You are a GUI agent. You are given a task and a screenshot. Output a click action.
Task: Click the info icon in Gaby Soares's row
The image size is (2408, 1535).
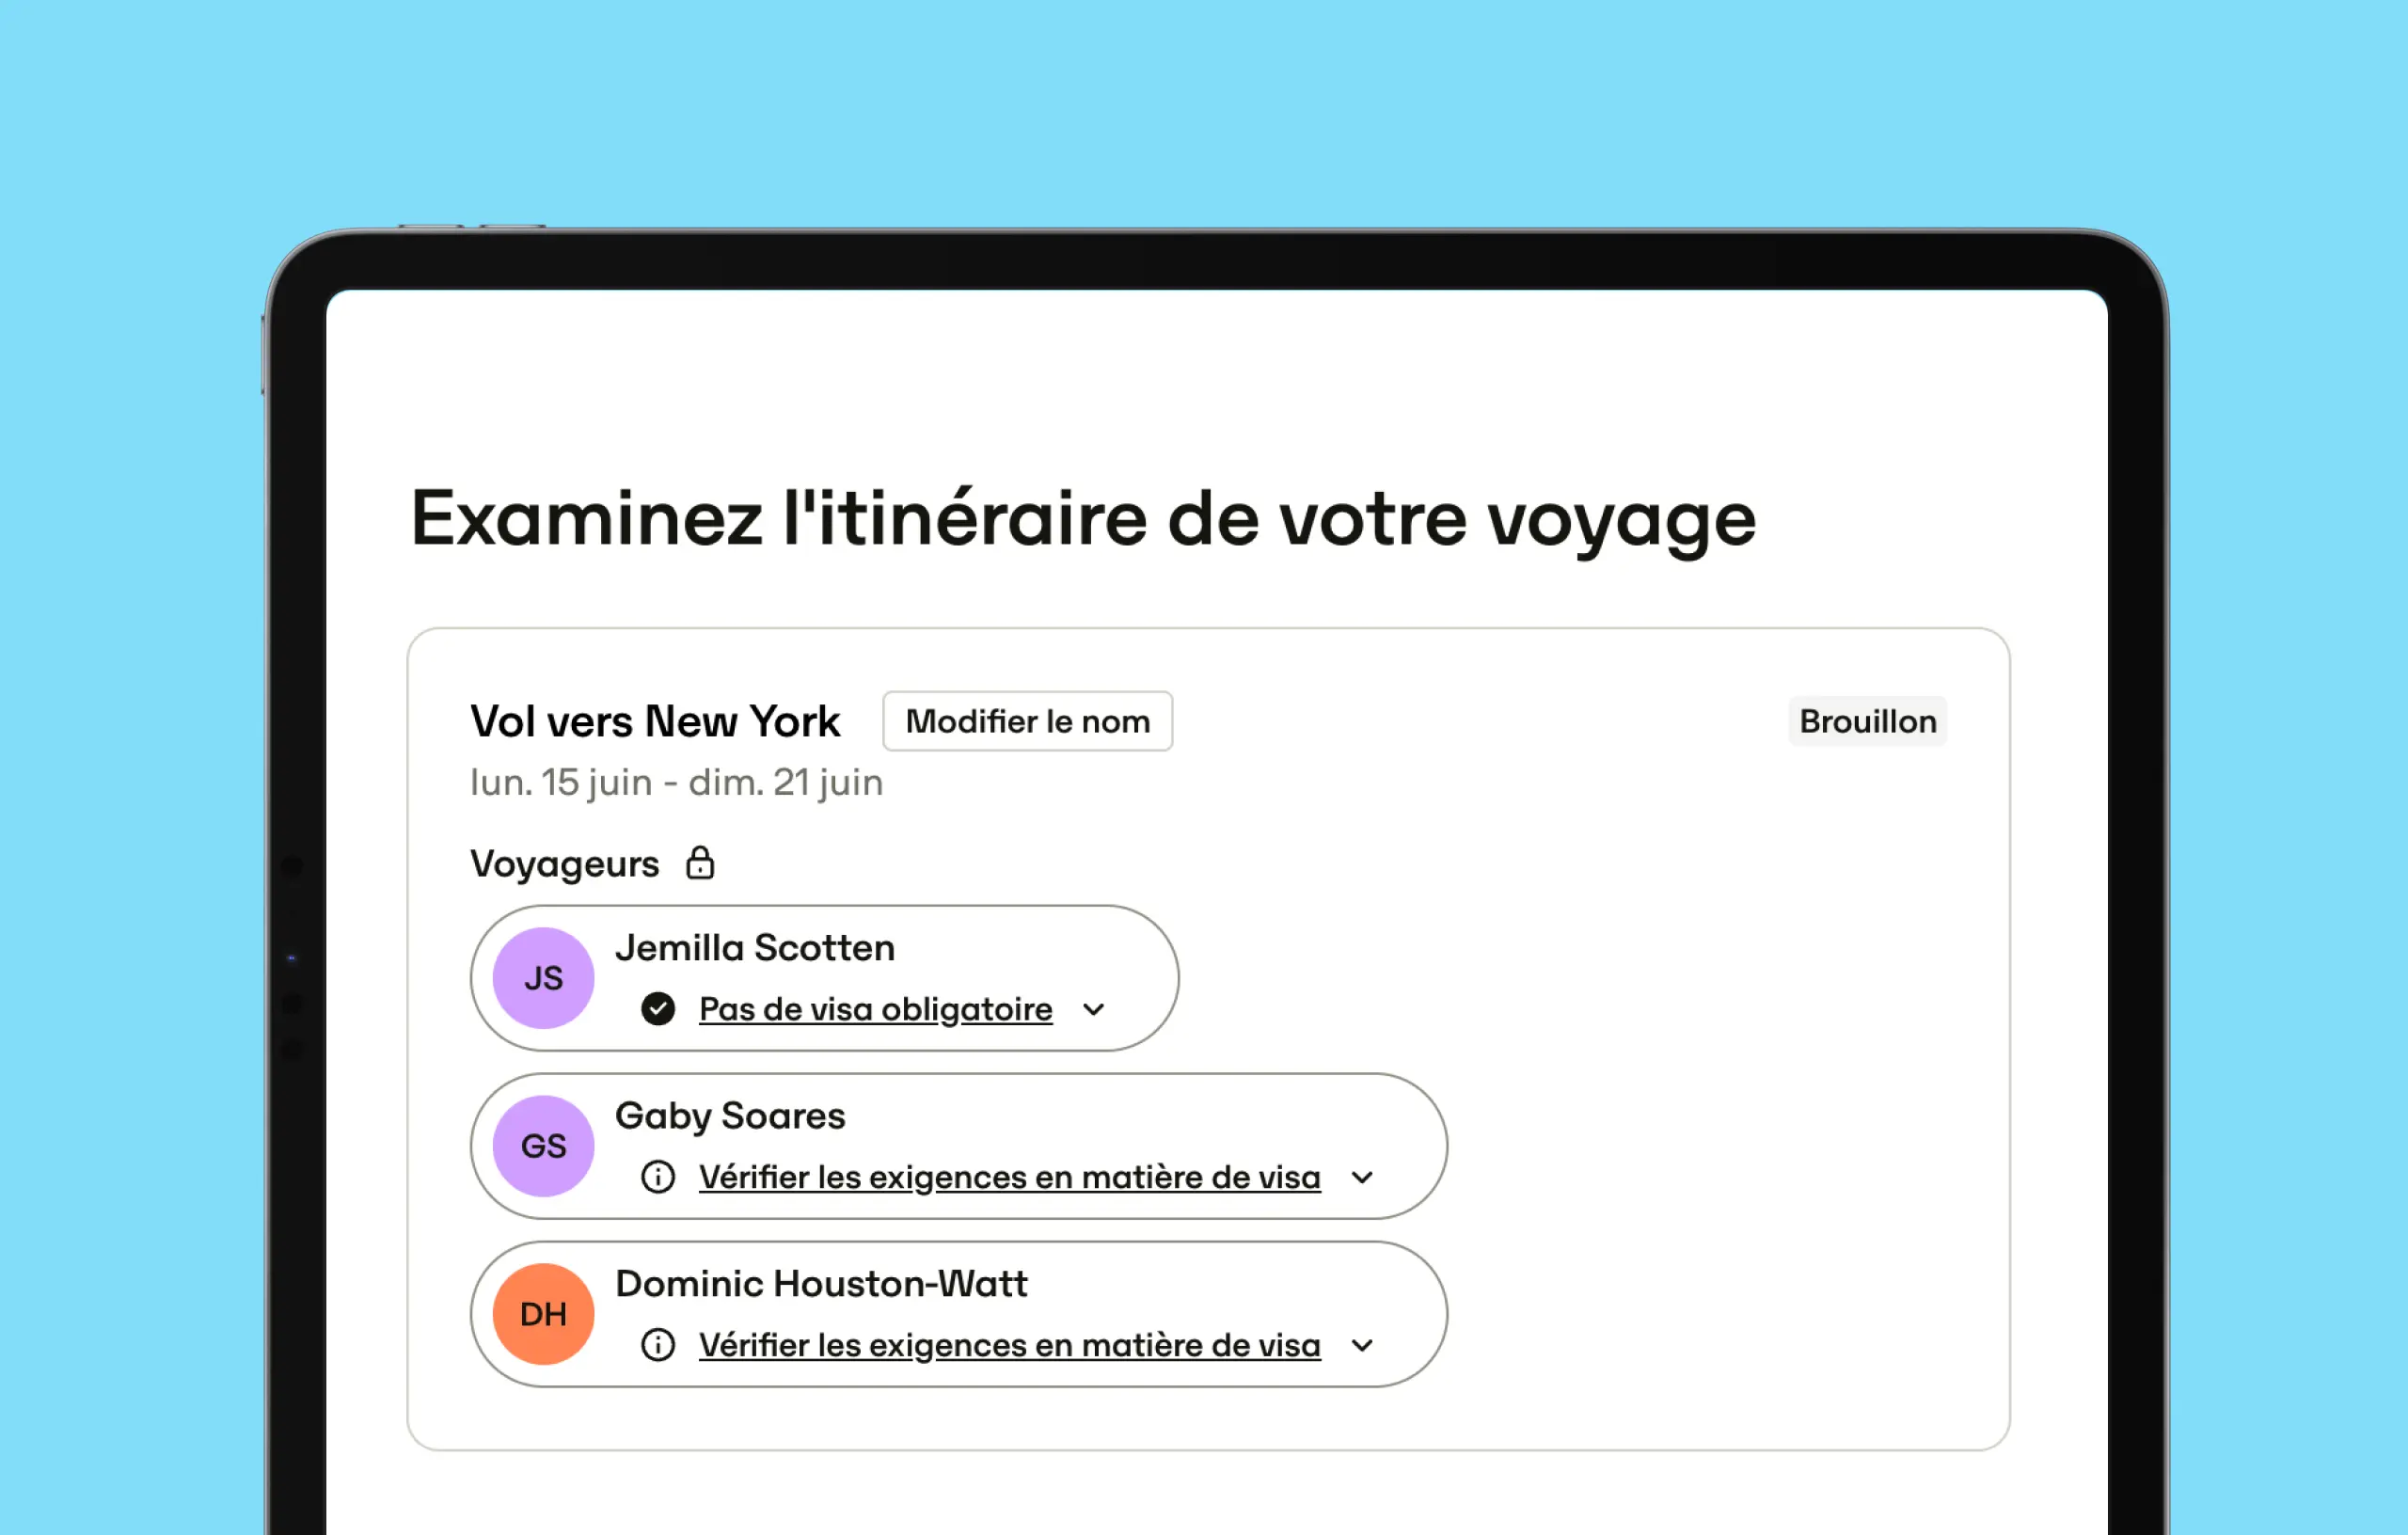(658, 1177)
